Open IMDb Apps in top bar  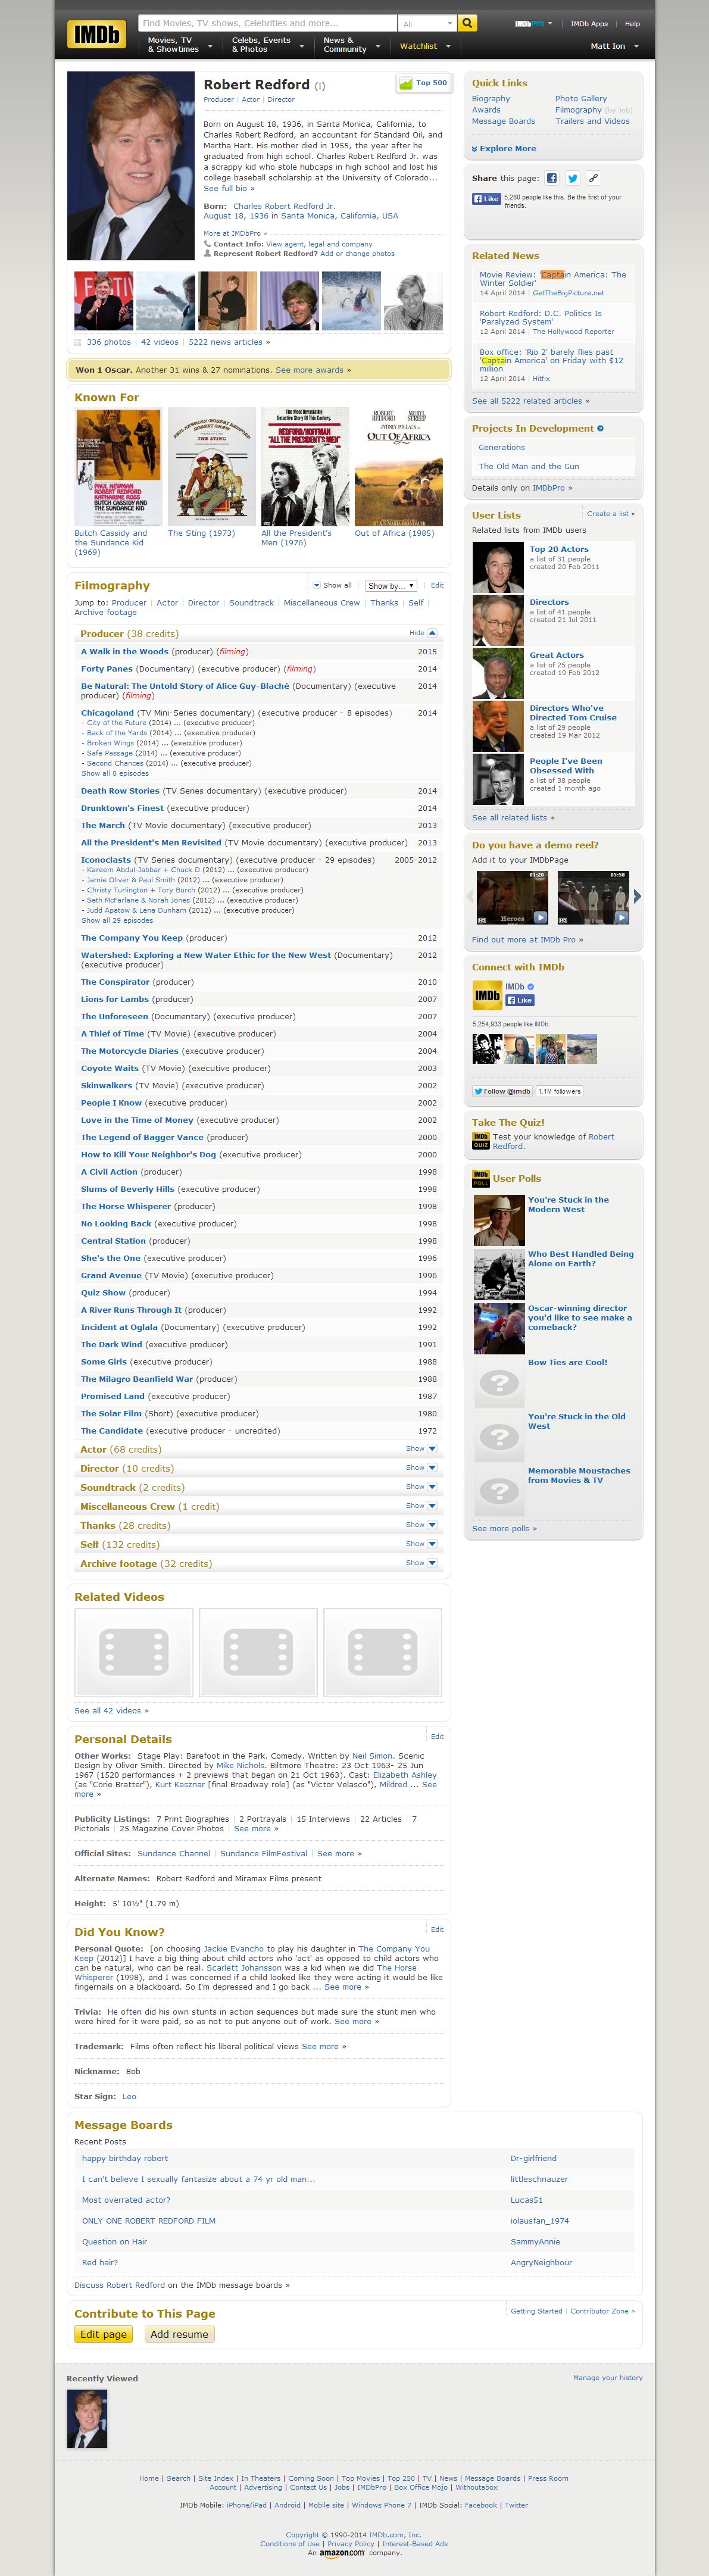tap(589, 23)
